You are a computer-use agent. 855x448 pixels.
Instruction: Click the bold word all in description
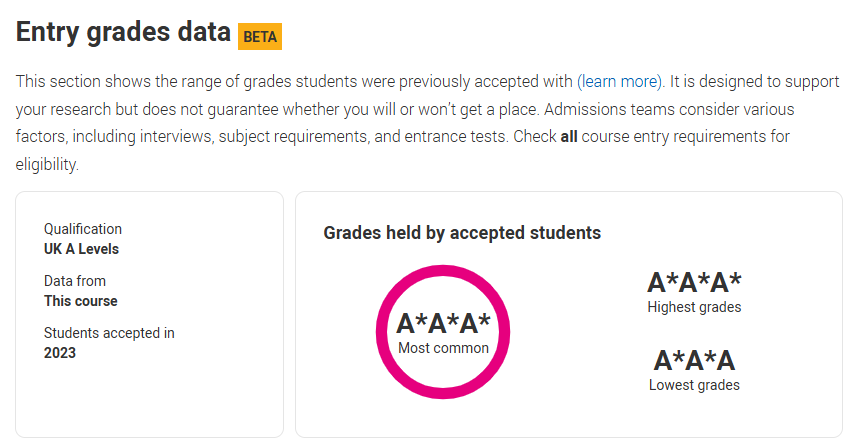coord(569,136)
